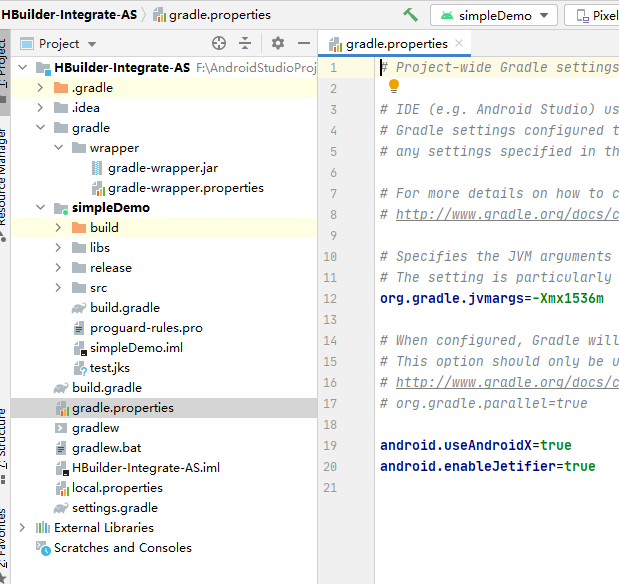Image resolution: width=619 pixels, height=584 pixels.
Task: Click HBuilder-Integrate-AS breadcrumb in navigation bar
Action: tap(69, 15)
